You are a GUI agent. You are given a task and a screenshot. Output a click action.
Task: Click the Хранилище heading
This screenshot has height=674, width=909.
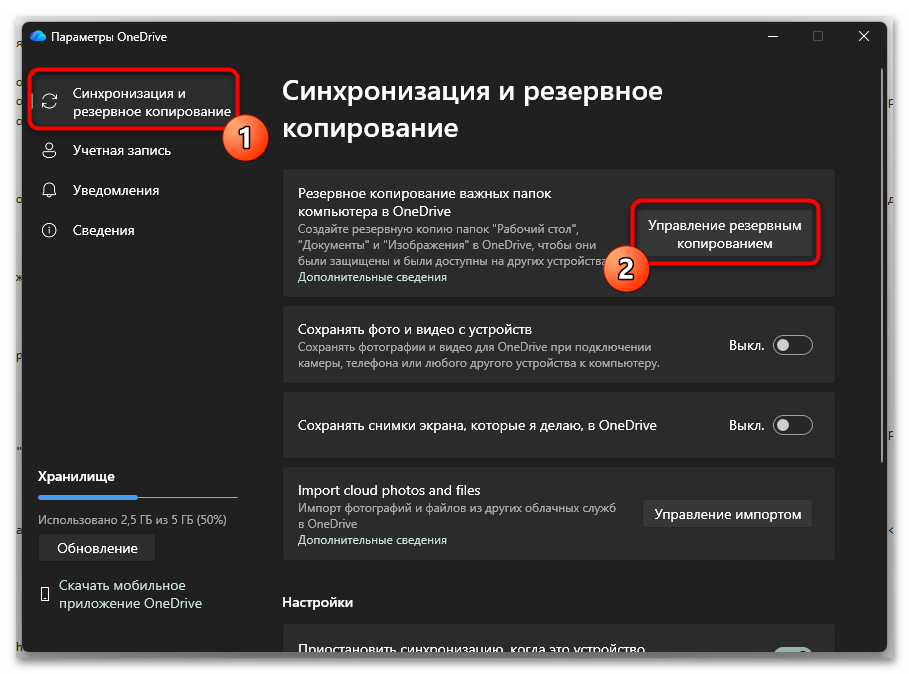coord(77,476)
